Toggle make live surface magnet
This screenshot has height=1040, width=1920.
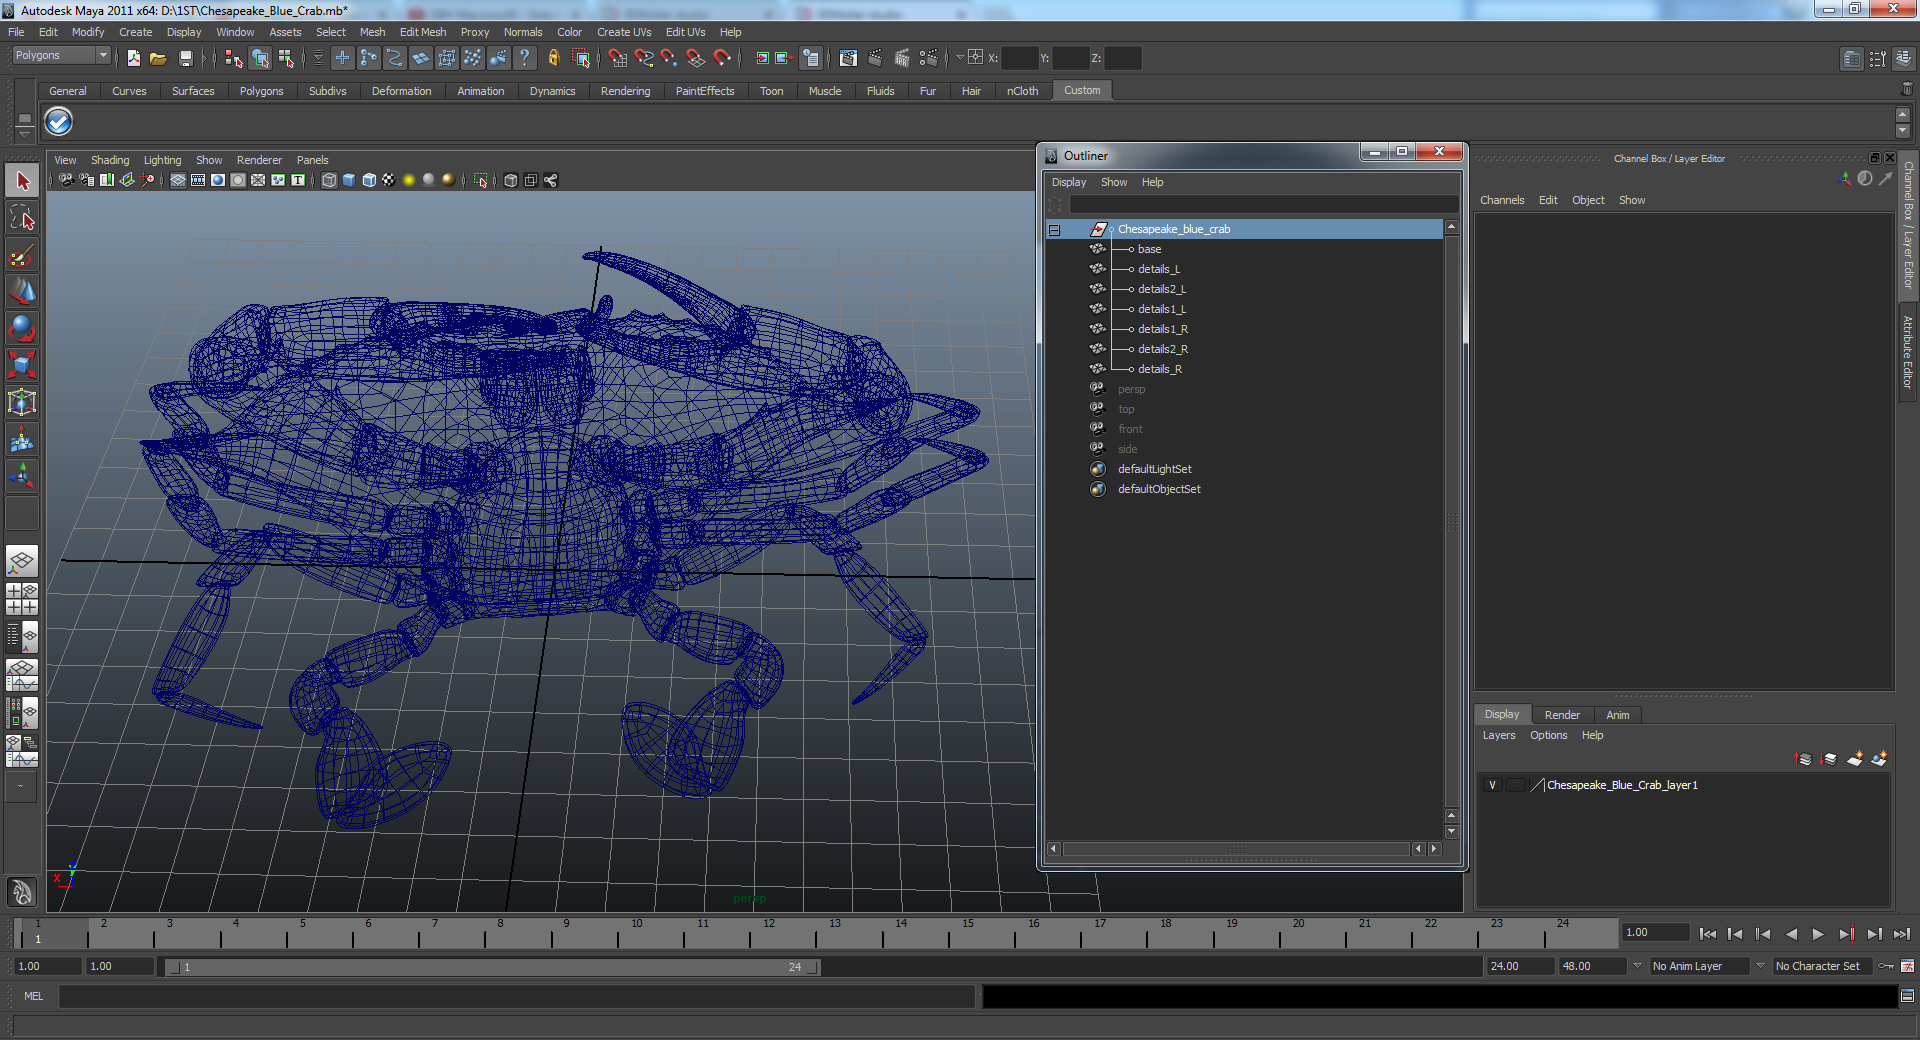(x=722, y=58)
